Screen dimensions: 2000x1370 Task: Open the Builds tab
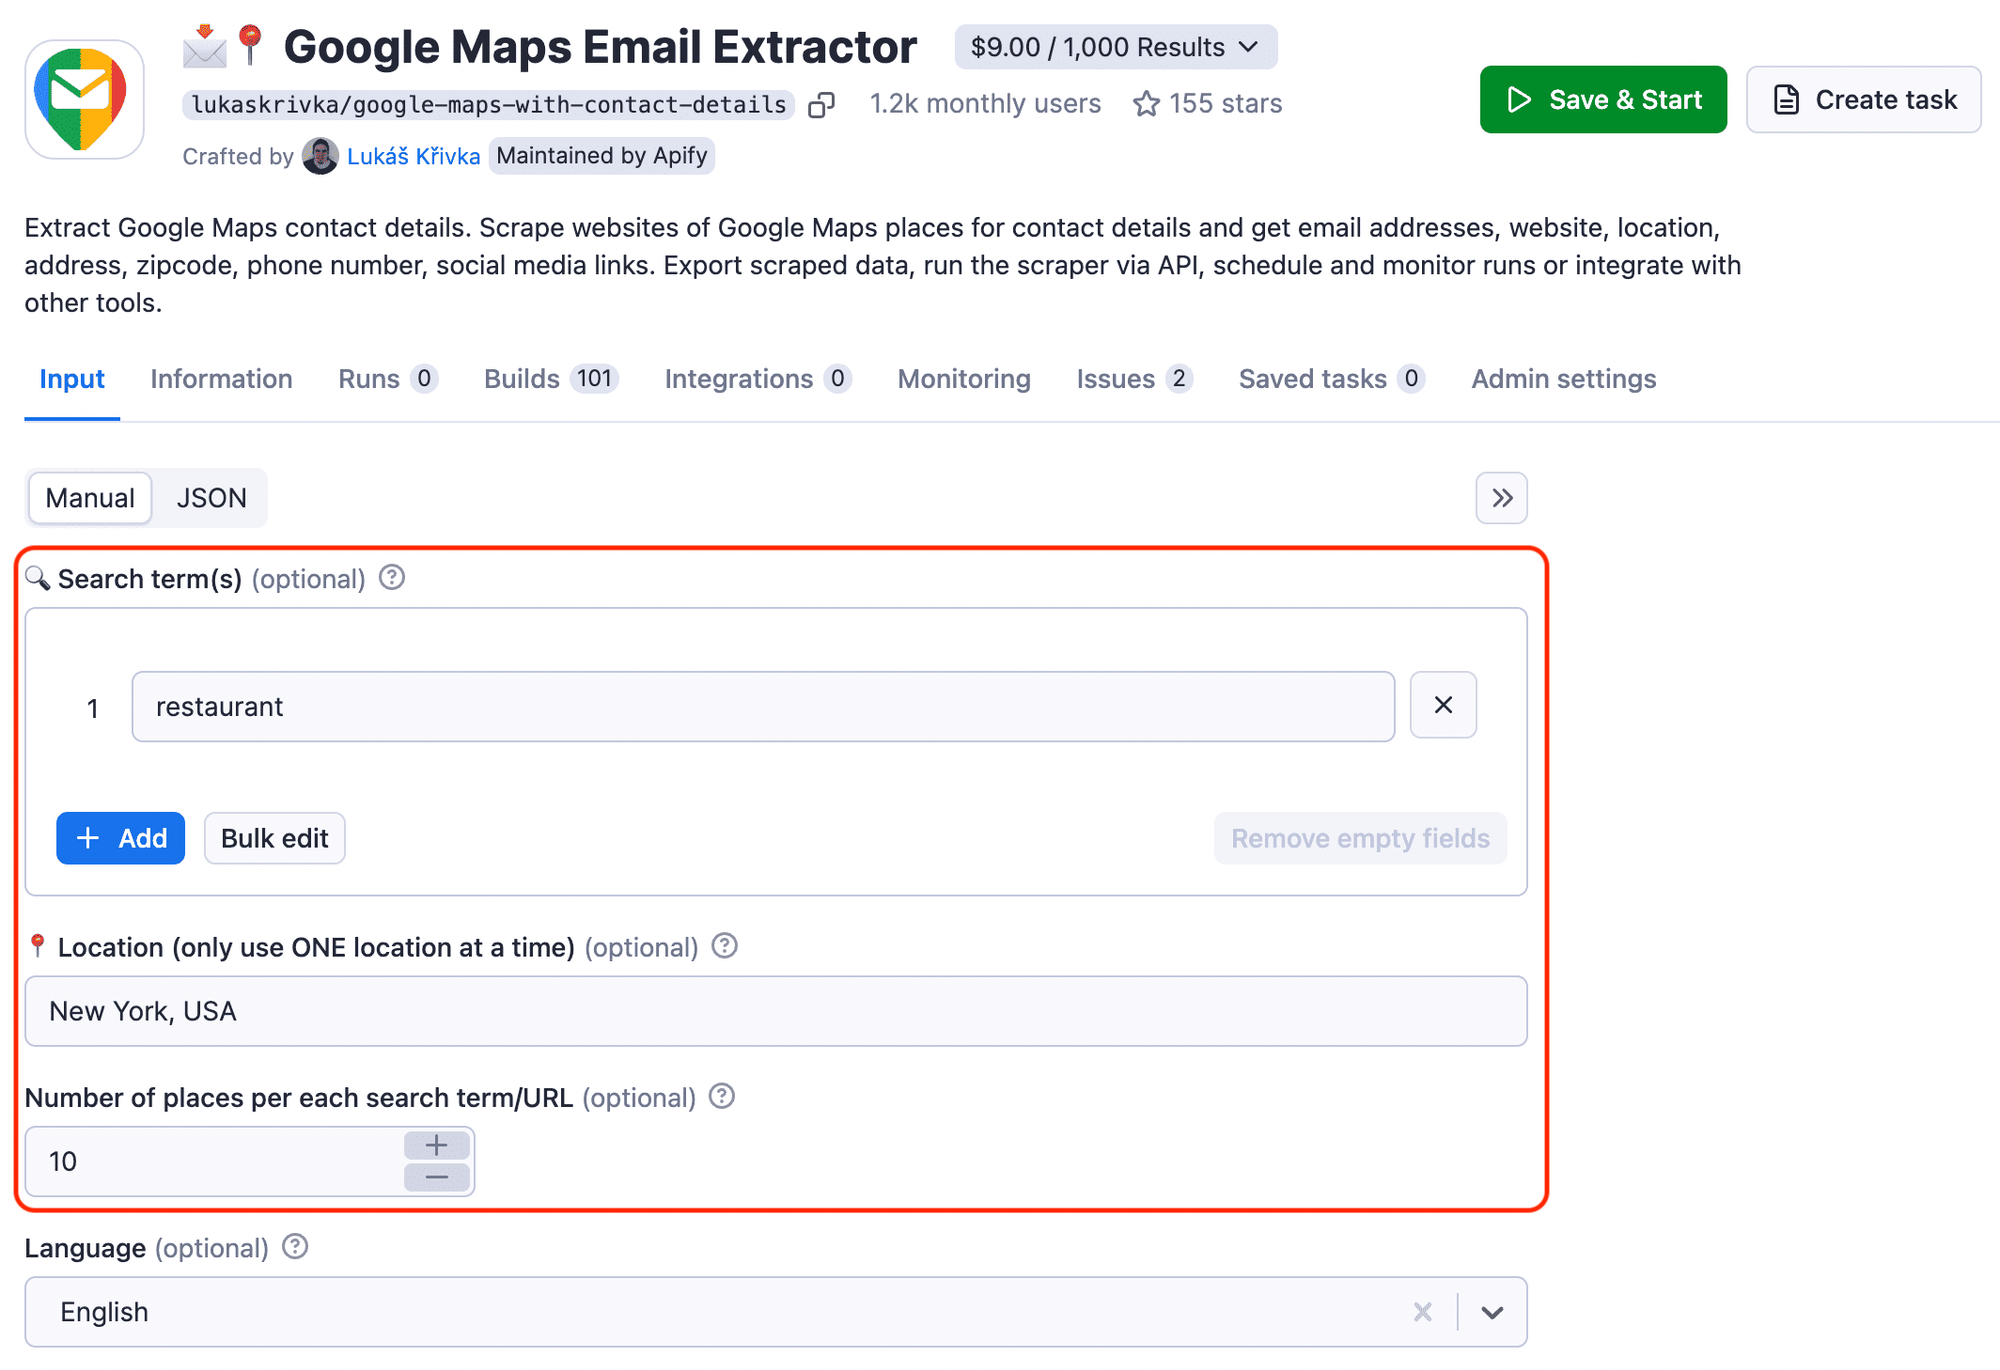551,379
